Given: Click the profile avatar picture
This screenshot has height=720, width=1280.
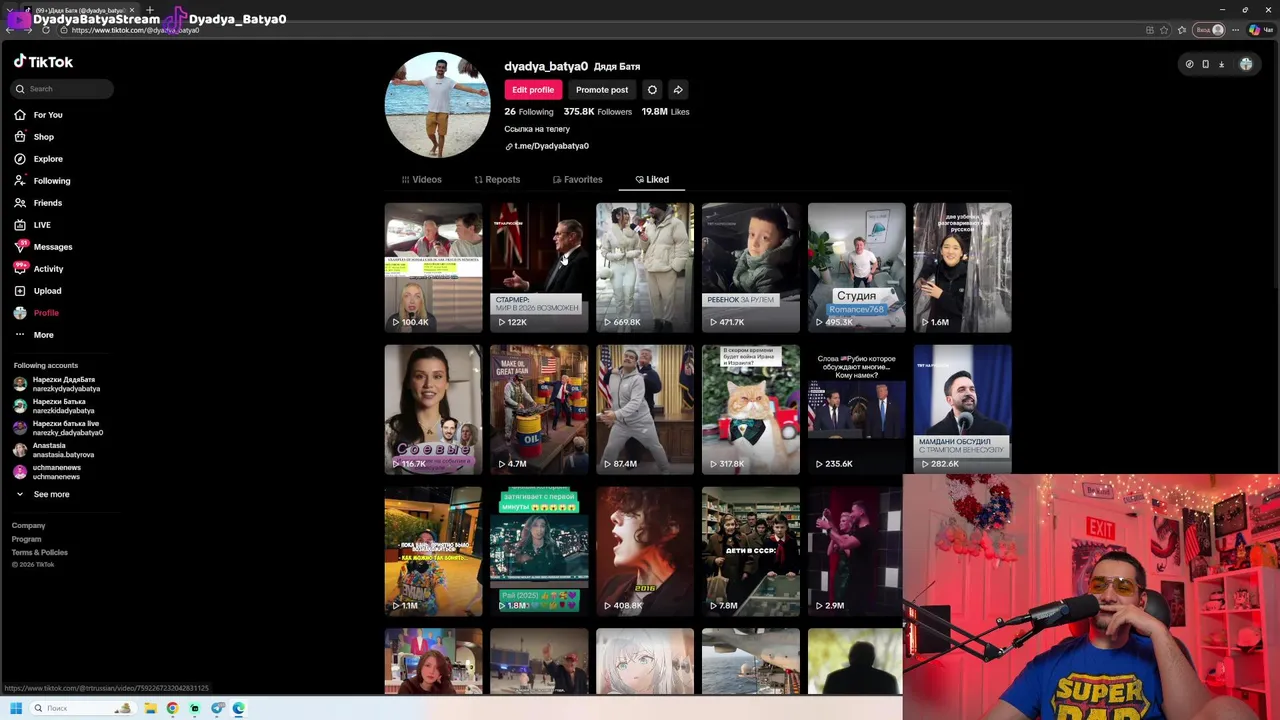Looking at the screenshot, I should click(437, 105).
